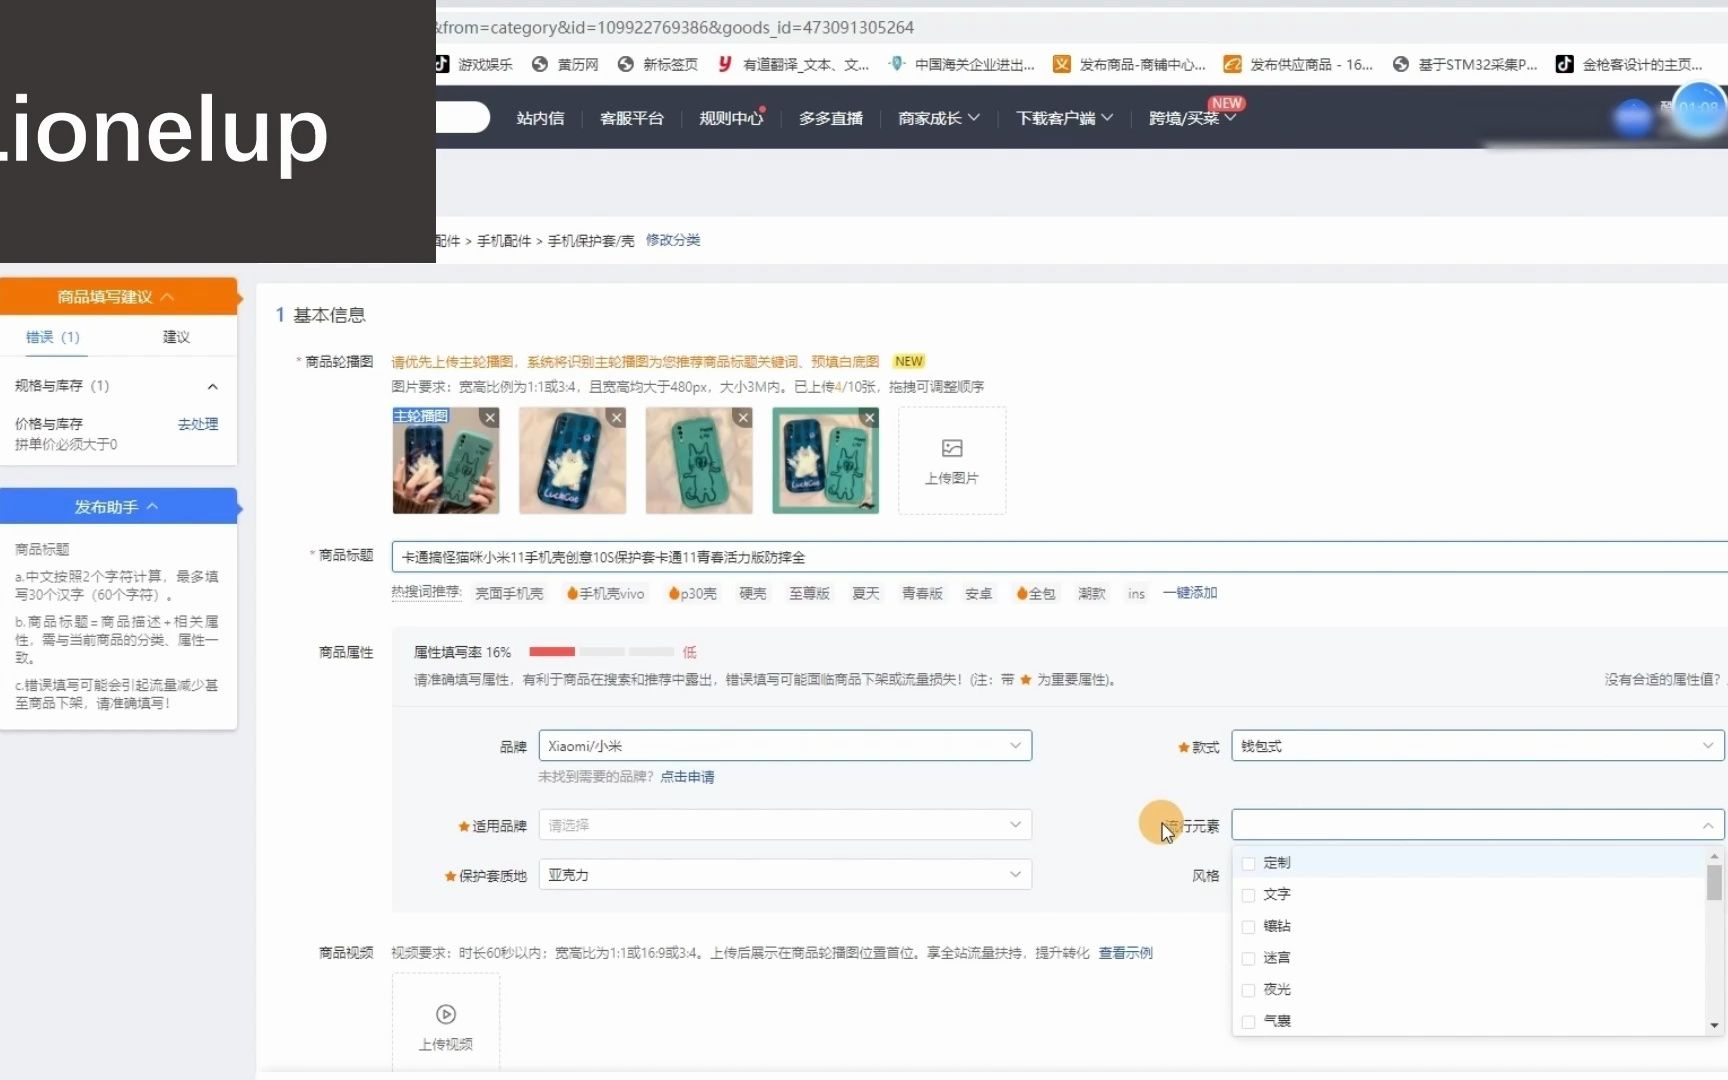Image resolution: width=1728 pixels, height=1080 pixels.
Task: Click the browser address bar URL
Action: (x=674, y=27)
